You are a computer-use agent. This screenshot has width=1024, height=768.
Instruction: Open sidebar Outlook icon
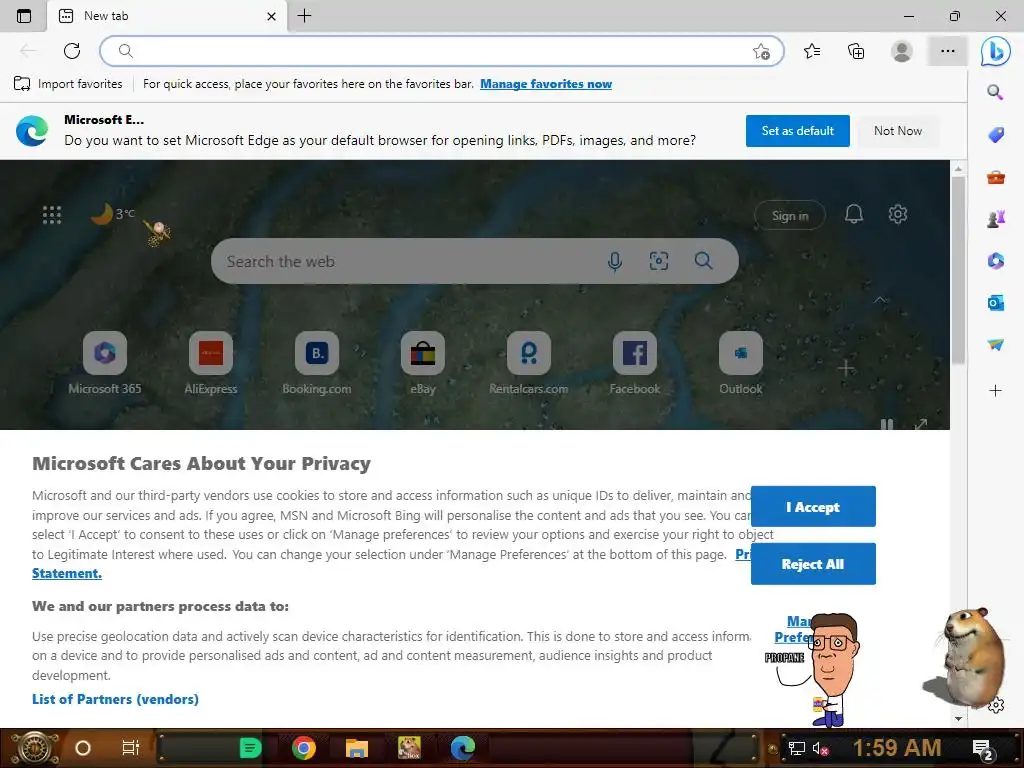[x=995, y=302]
